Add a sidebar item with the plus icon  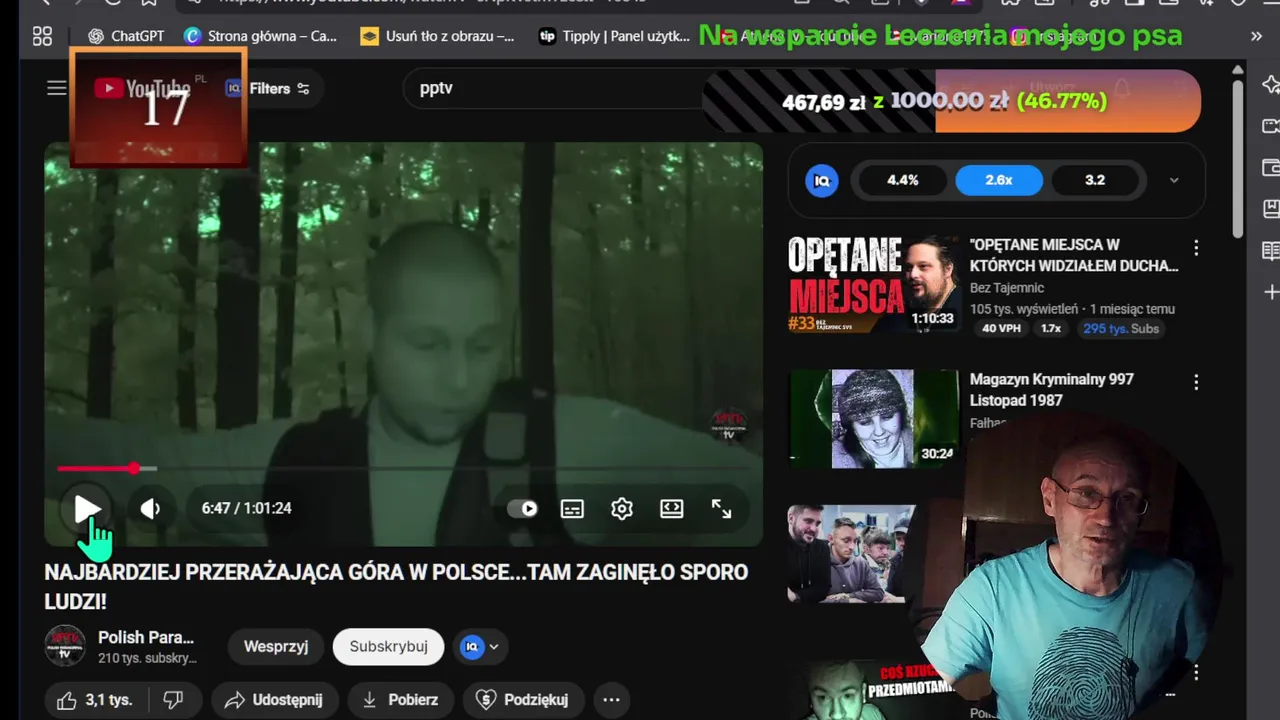tap(1271, 292)
